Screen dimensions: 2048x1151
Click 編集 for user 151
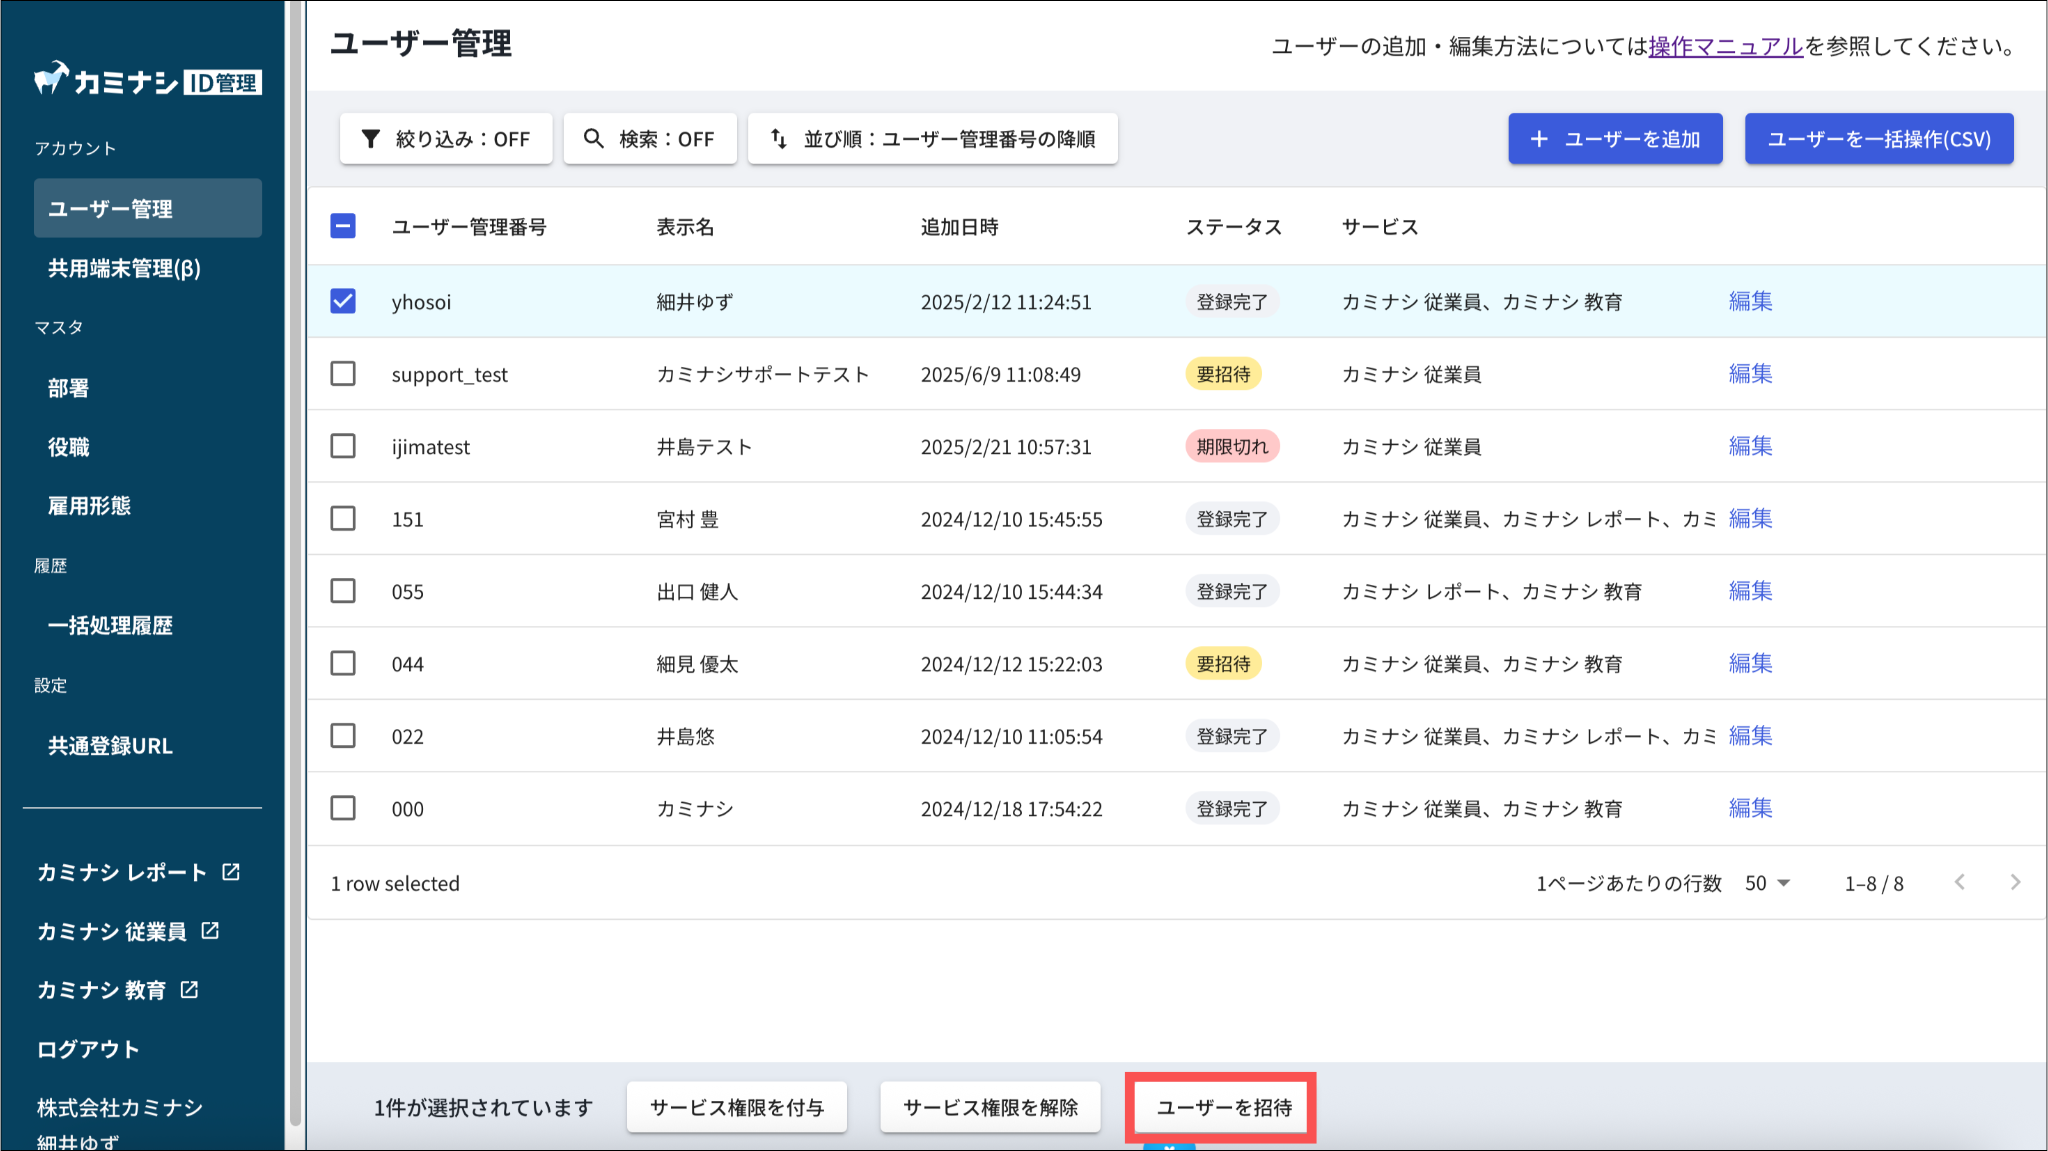coord(1751,518)
